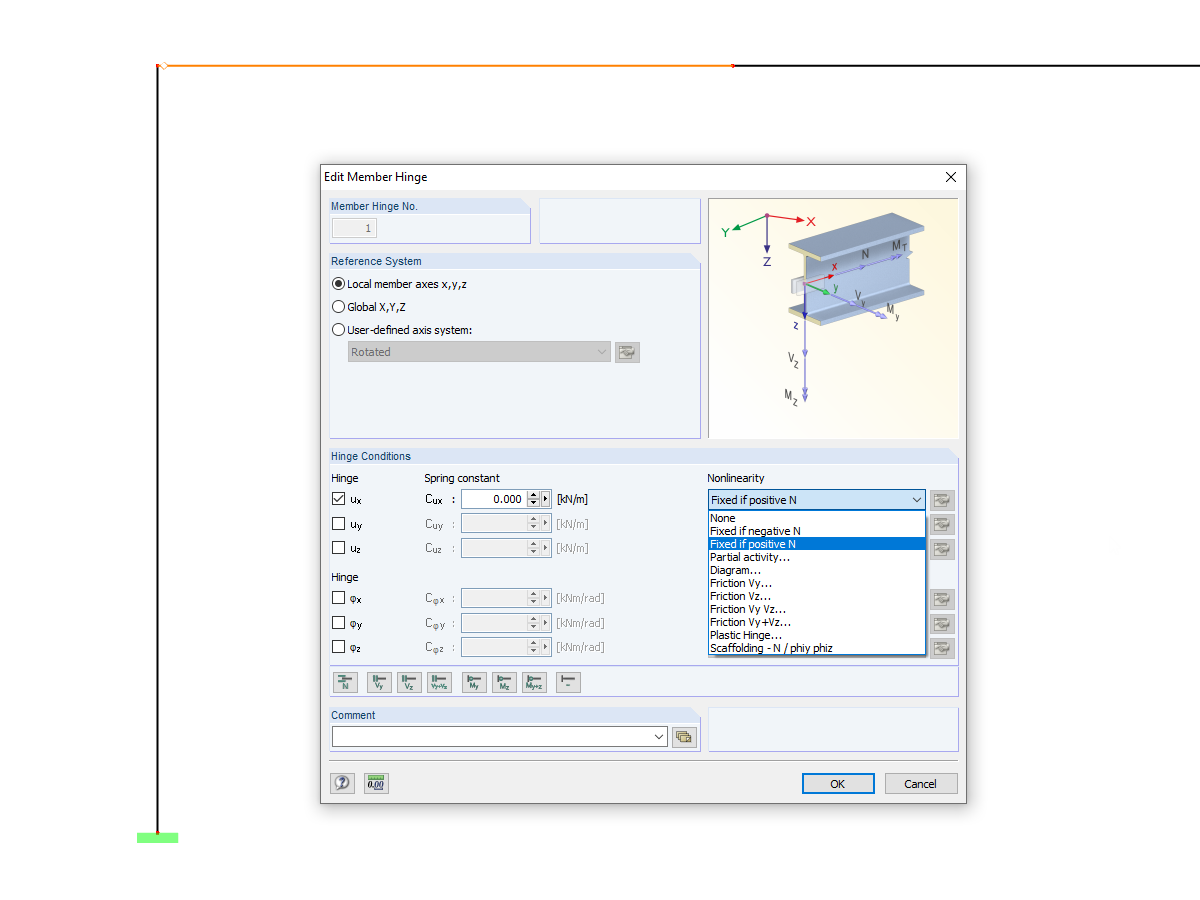Uncheck the ux hinge checkbox
Viewport: 1200px width, 900px height.
point(337,497)
